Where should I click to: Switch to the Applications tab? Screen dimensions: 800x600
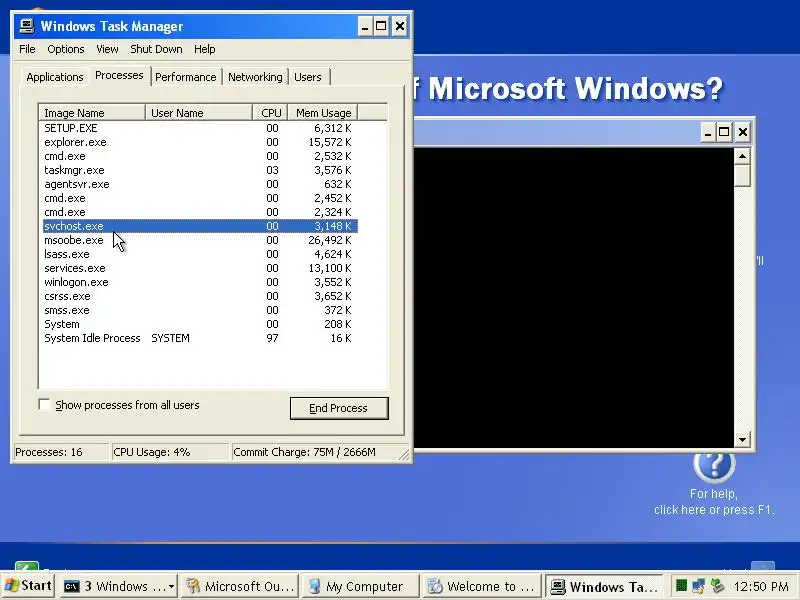(x=55, y=77)
